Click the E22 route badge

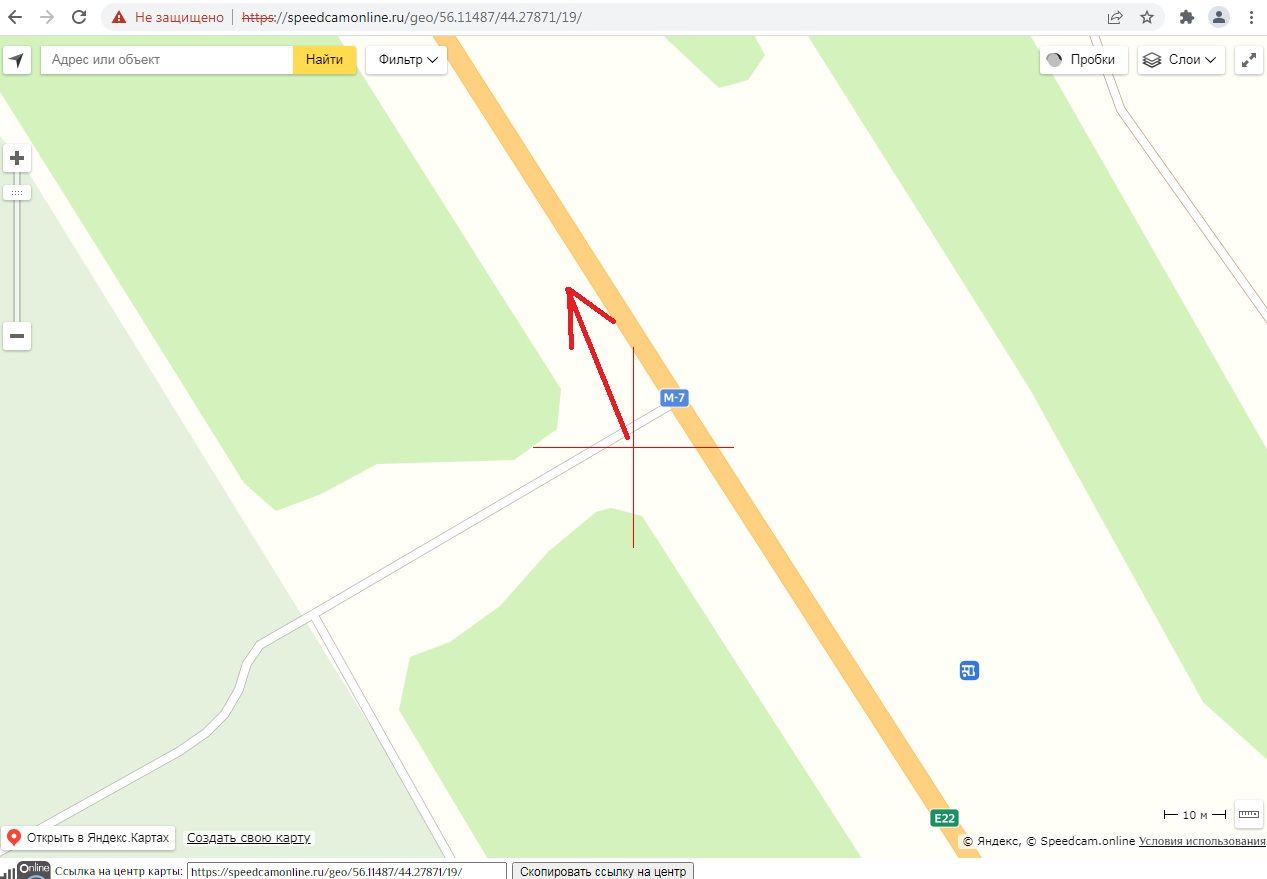coord(944,818)
